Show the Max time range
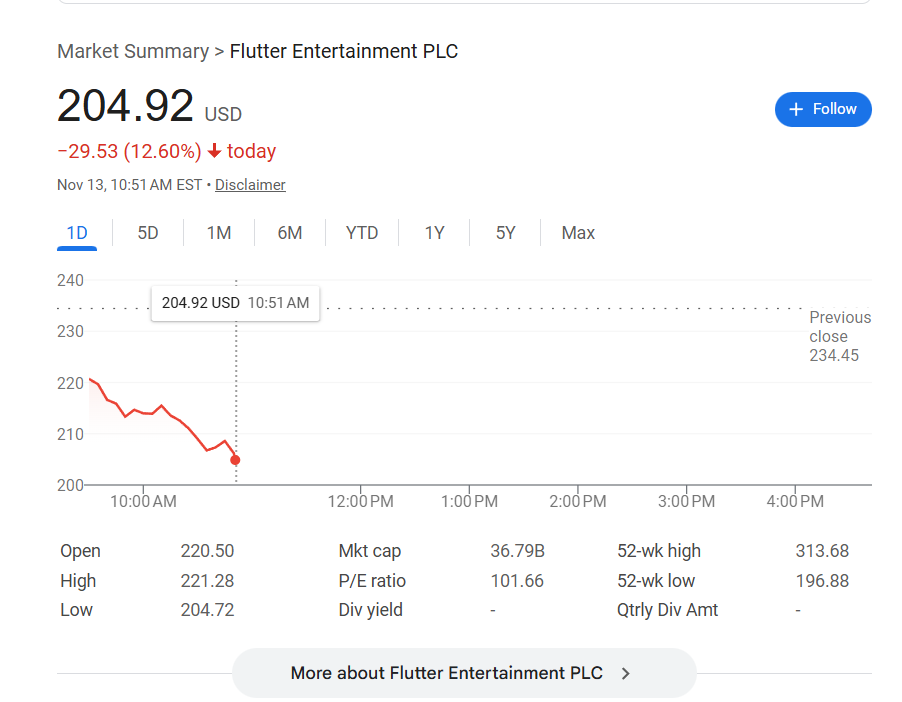902x702 pixels. pyautogui.click(x=578, y=233)
